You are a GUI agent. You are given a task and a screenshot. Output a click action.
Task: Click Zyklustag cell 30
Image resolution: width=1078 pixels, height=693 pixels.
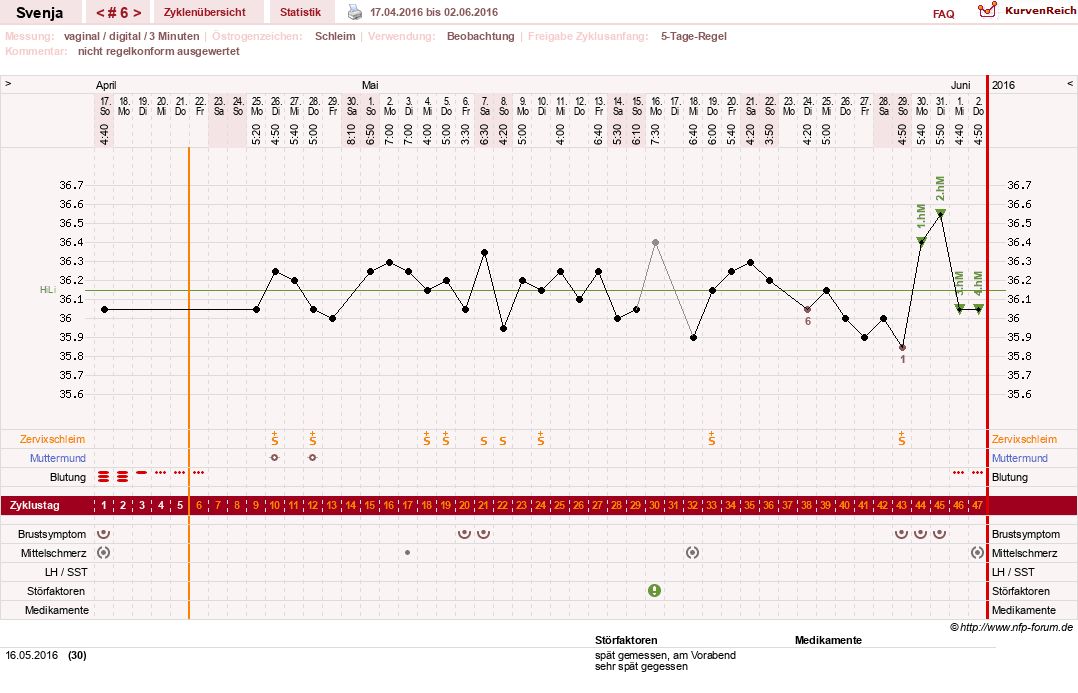tap(654, 505)
